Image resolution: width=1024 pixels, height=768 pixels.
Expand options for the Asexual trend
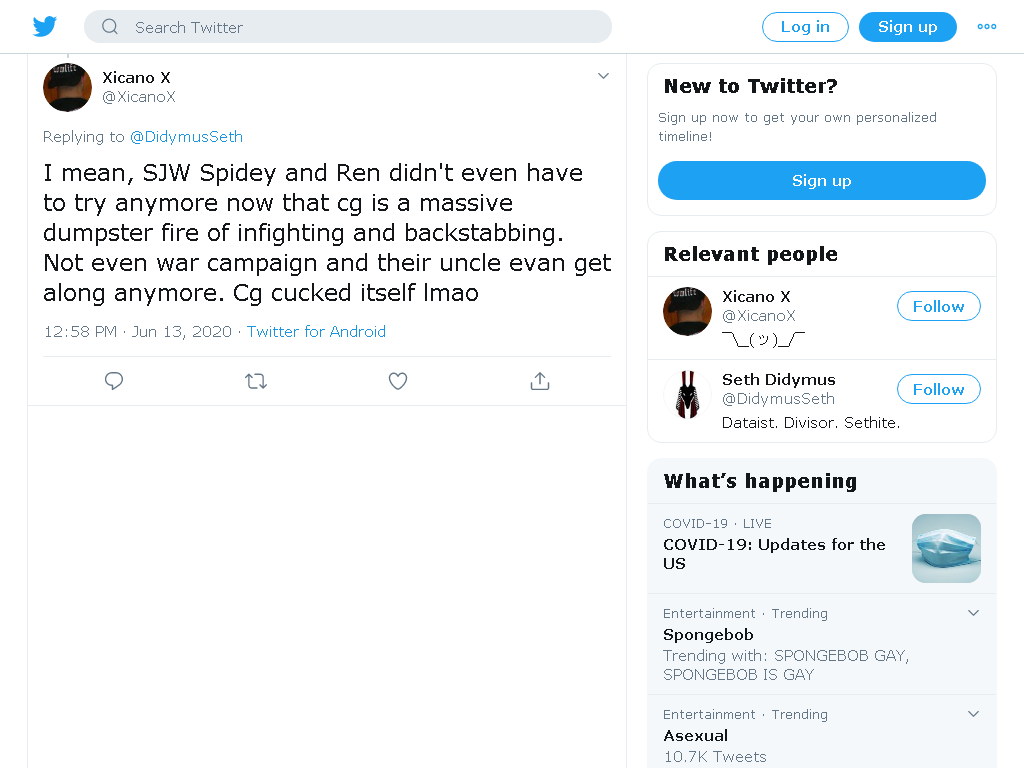(973, 714)
